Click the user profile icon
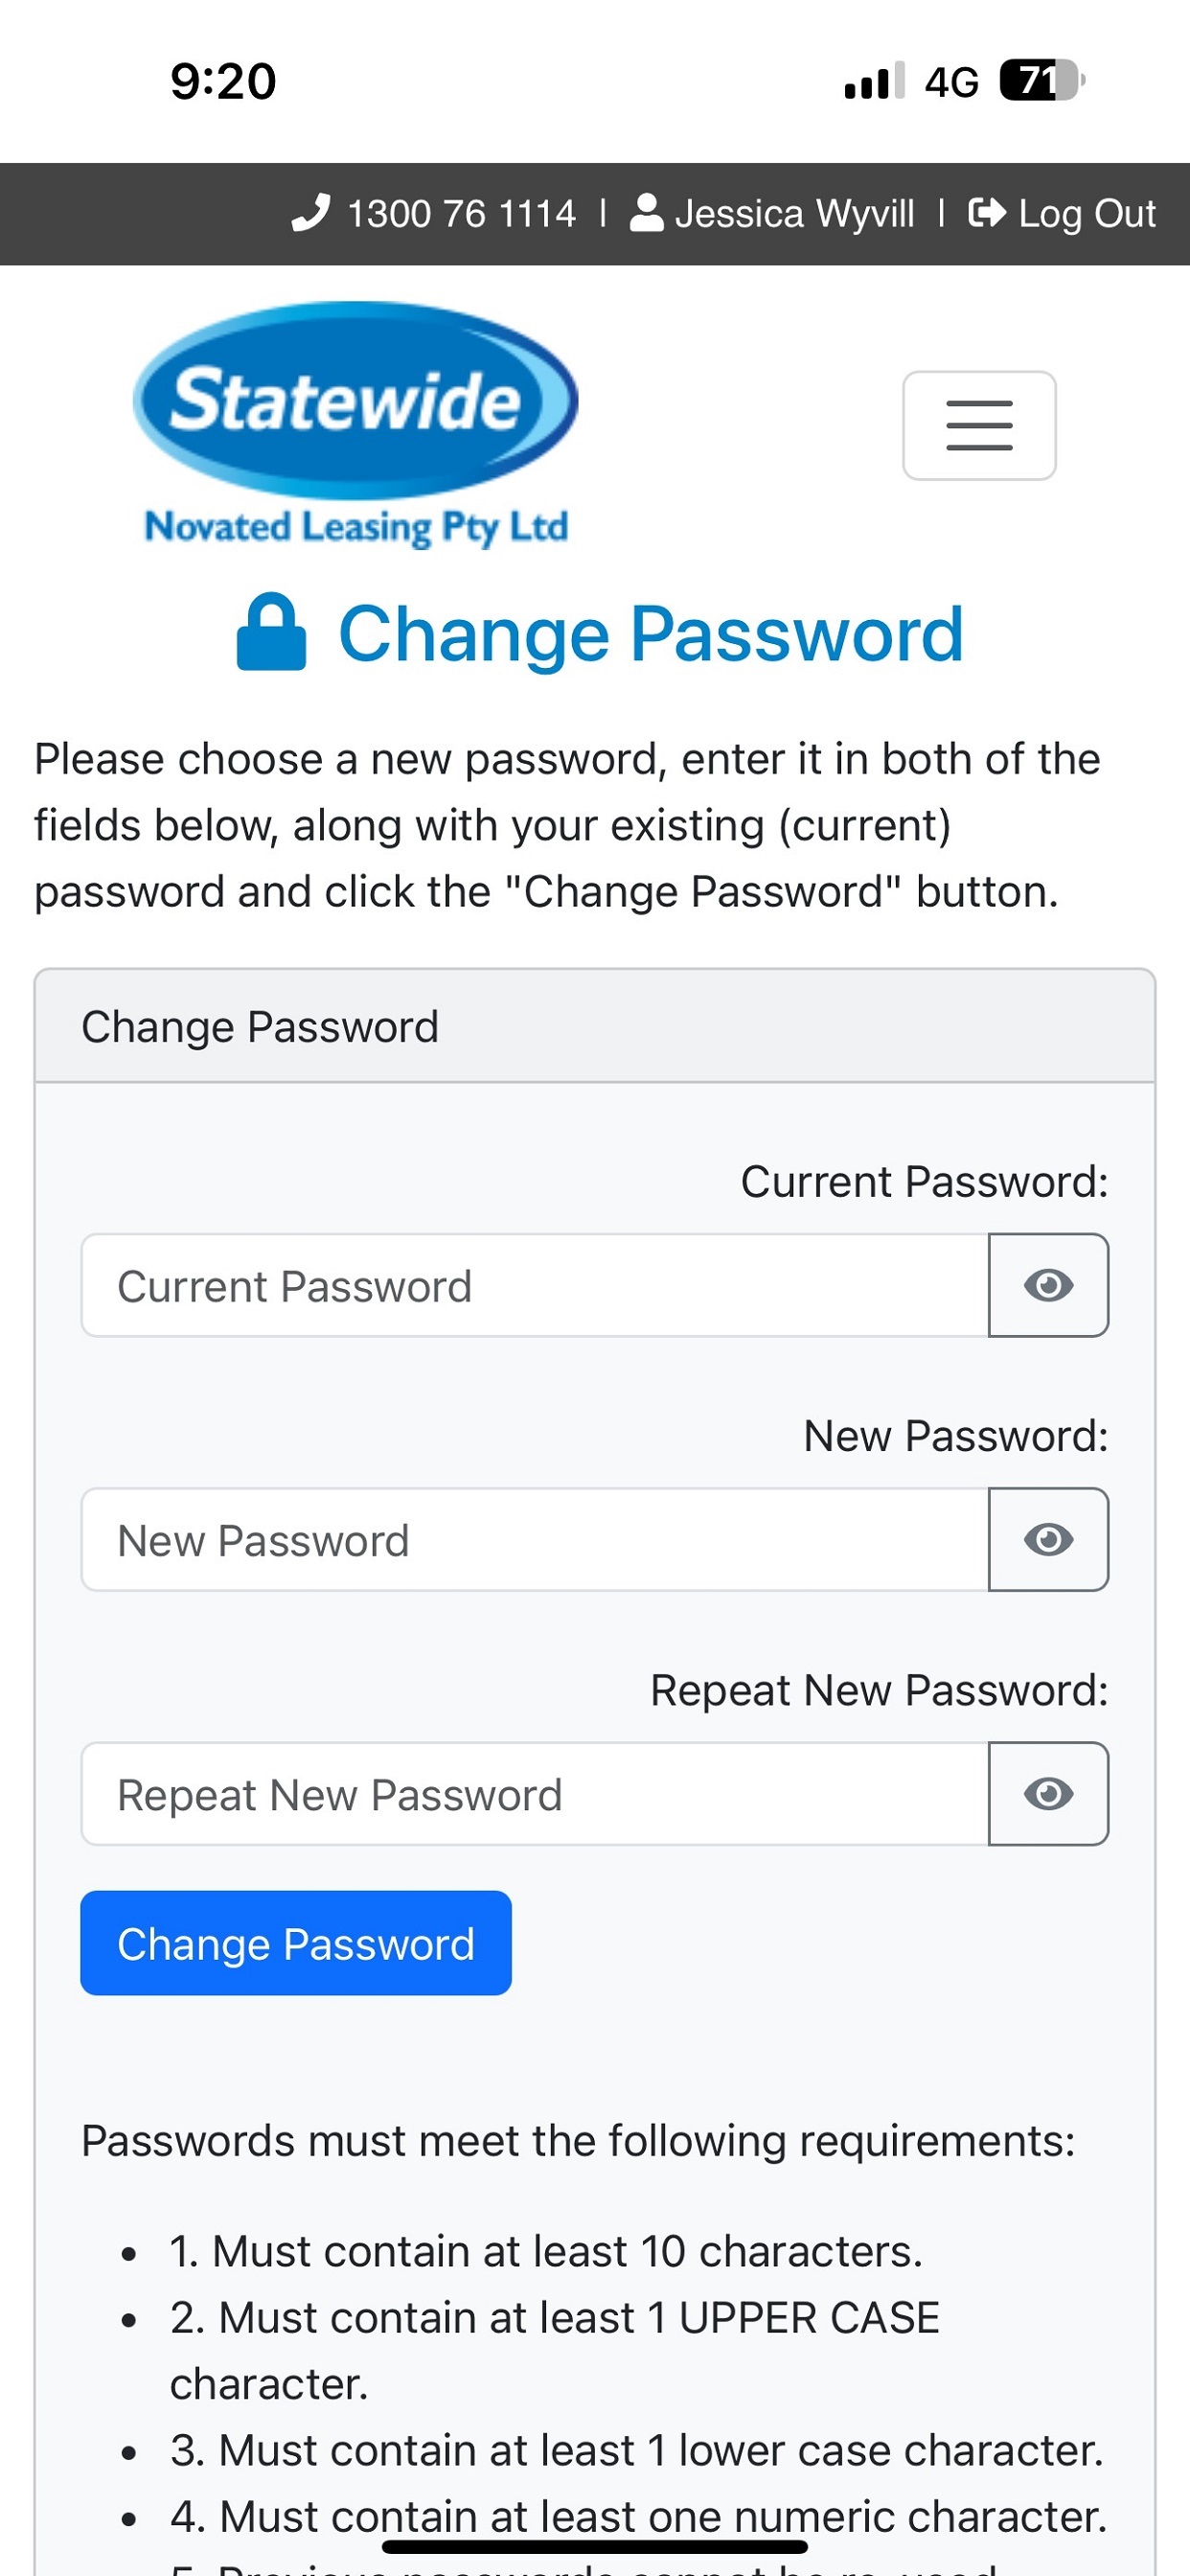The width and height of the screenshot is (1190, 2576). (647, 213)
